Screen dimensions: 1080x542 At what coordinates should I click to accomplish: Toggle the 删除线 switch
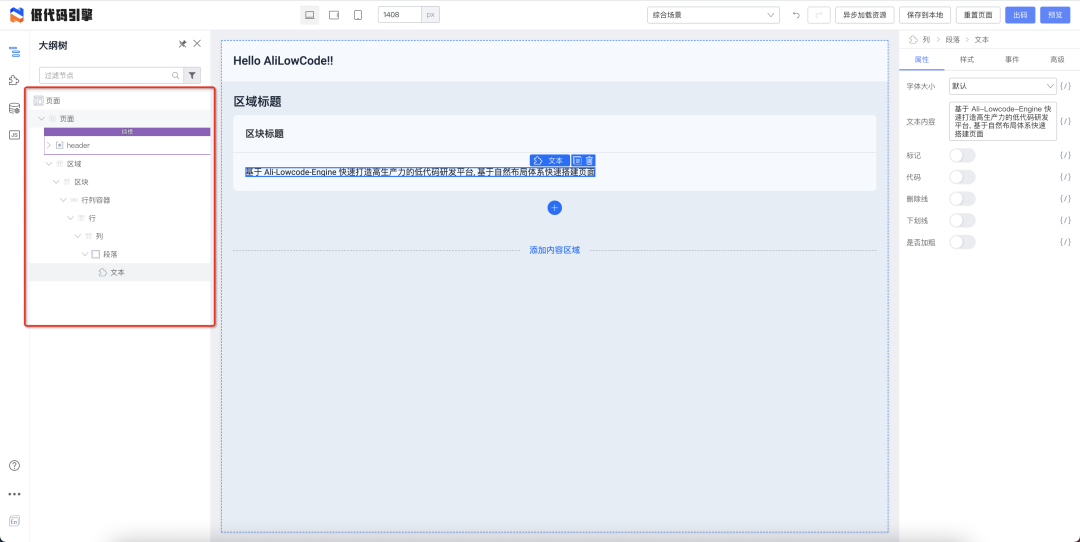click(x=962, y=198)
